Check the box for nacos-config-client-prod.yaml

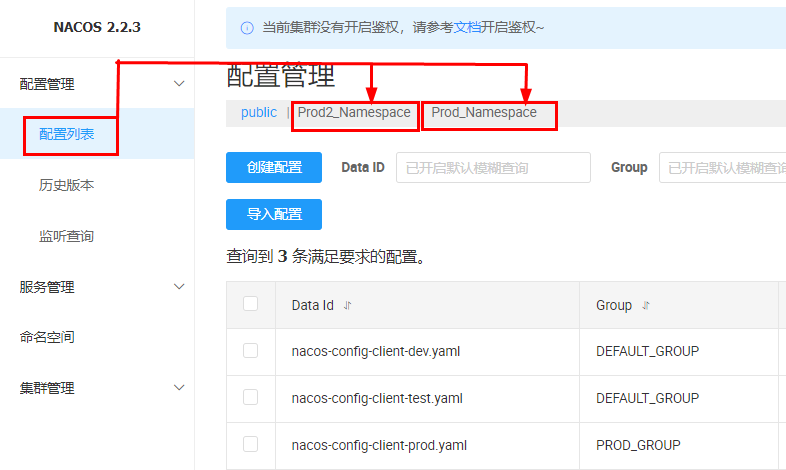[x=250, y=444]
